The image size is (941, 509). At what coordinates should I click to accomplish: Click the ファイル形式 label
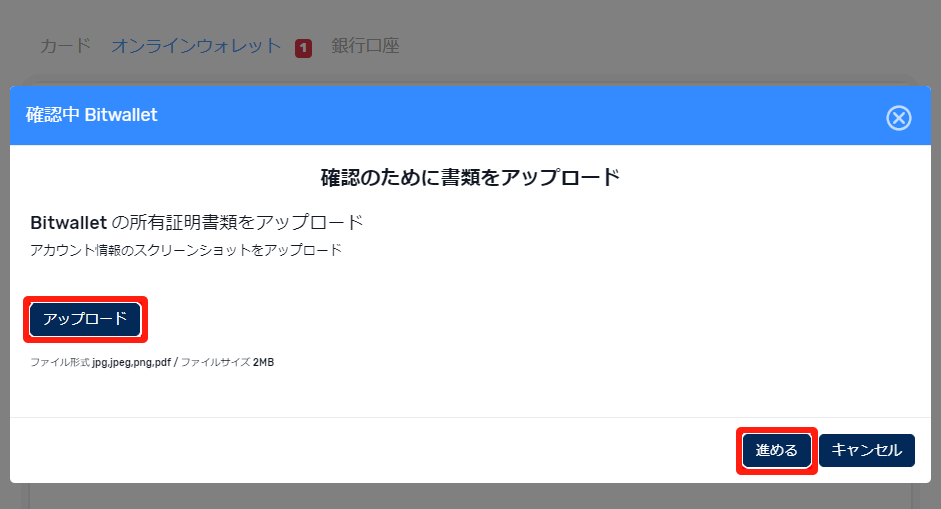(60, 362)
